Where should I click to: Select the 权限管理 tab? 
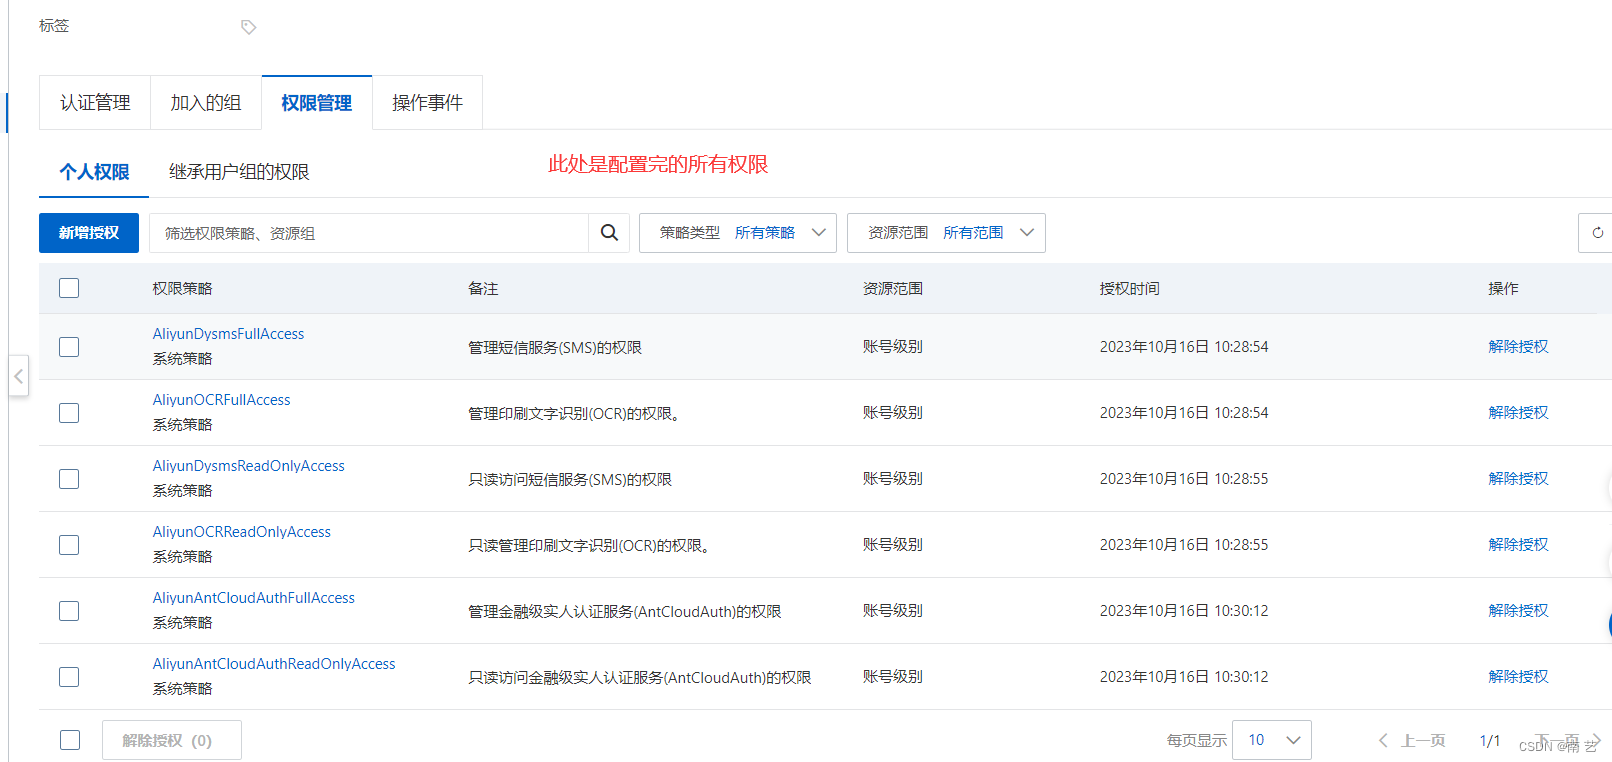click(317, 103)
